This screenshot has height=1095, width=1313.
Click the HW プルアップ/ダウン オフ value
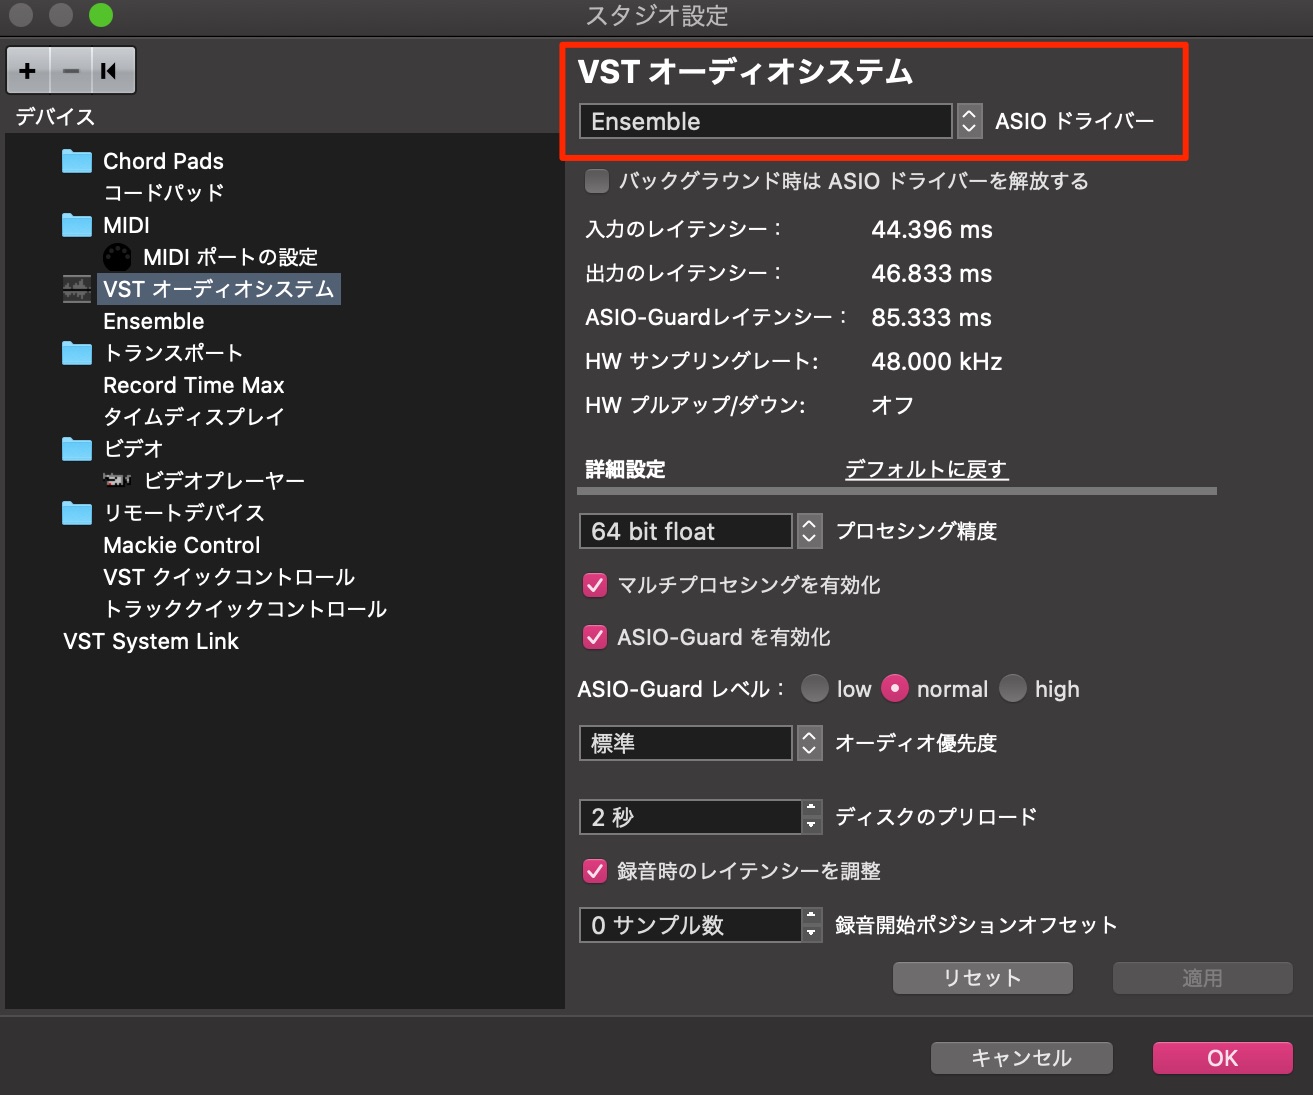893,405
